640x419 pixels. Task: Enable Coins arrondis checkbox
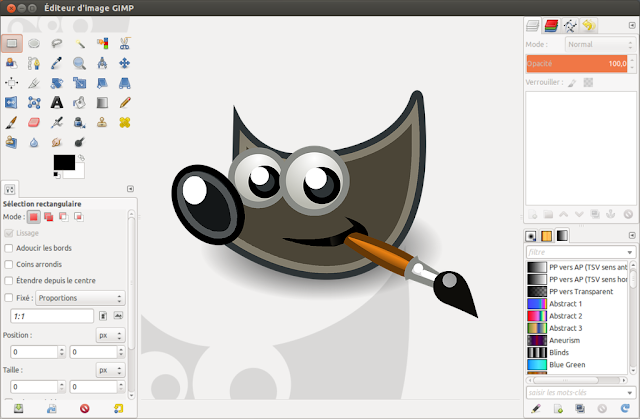9,264
